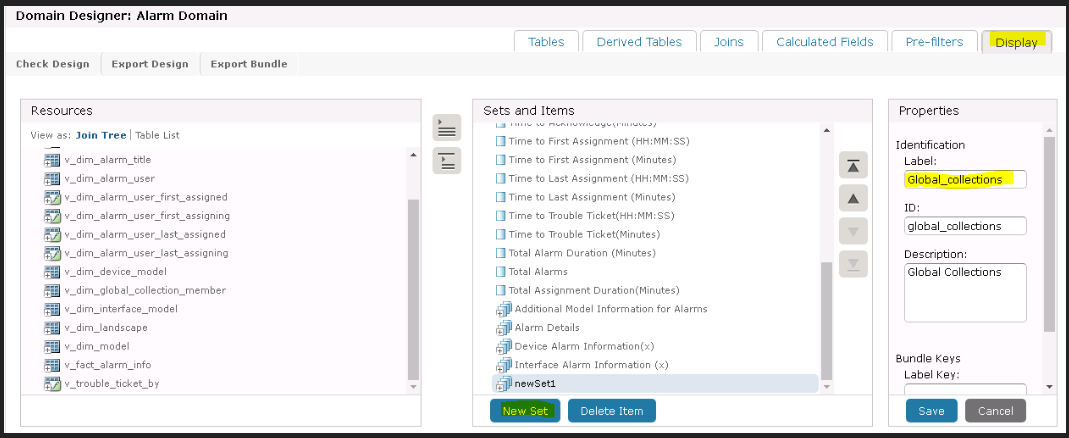Click the add-to-sets arrow icon
The width and height of the screenshot is (1069, 438).
pyautogui.click(x=447, y=127)
